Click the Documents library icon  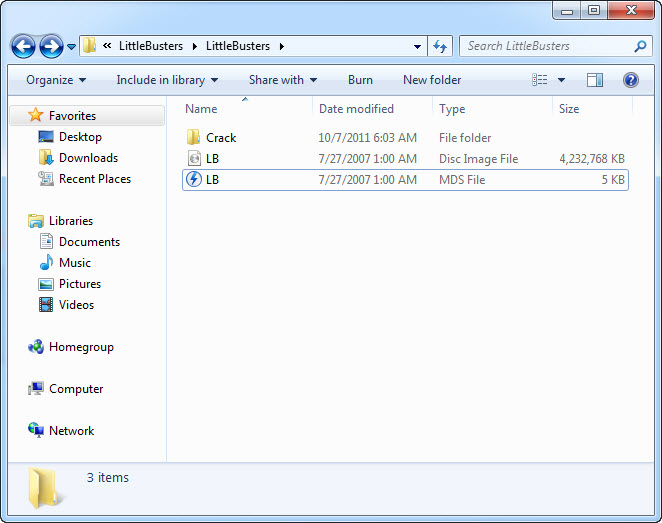[46, 241]
